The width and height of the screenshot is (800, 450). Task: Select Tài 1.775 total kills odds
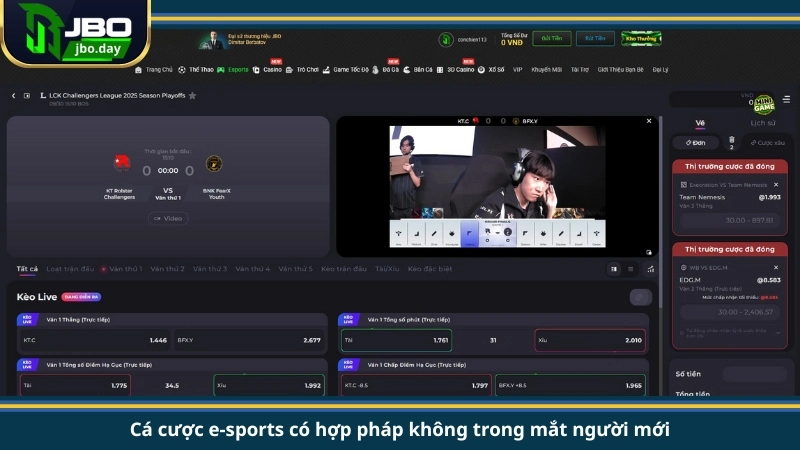point(75,386)
